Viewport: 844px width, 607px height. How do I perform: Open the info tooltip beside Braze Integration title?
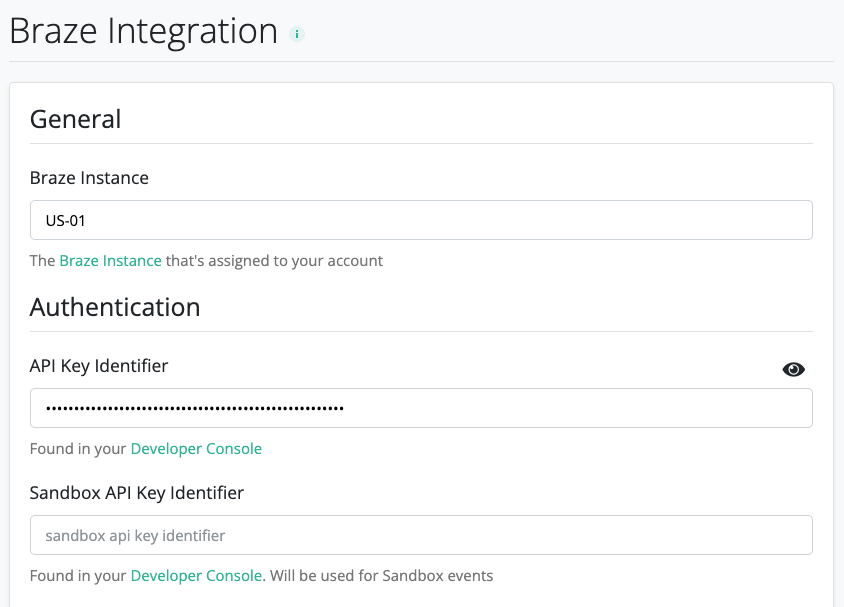point(296,33)
